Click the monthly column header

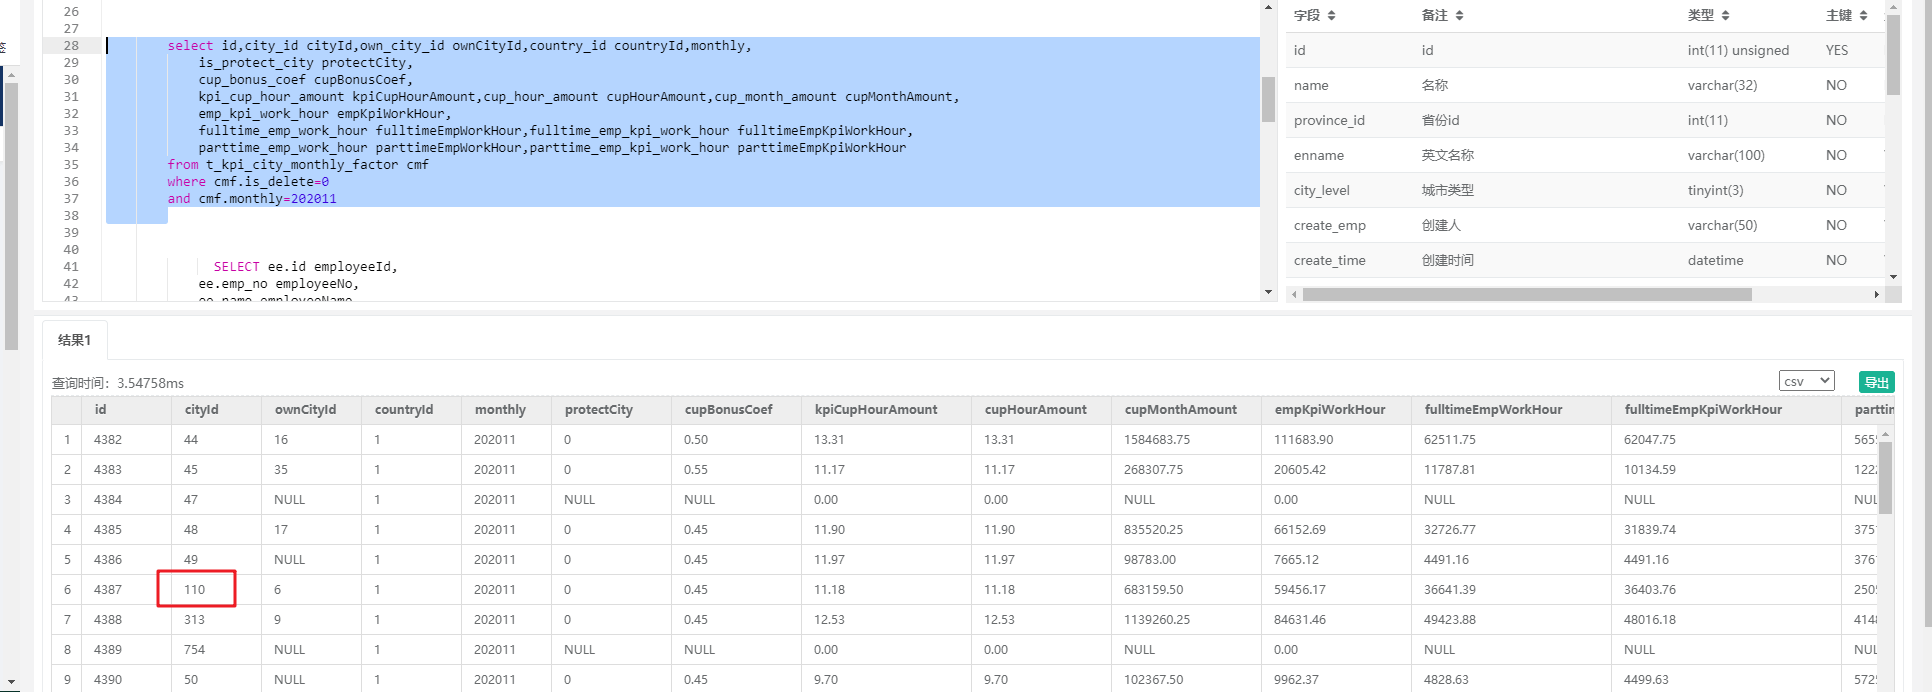507,410
